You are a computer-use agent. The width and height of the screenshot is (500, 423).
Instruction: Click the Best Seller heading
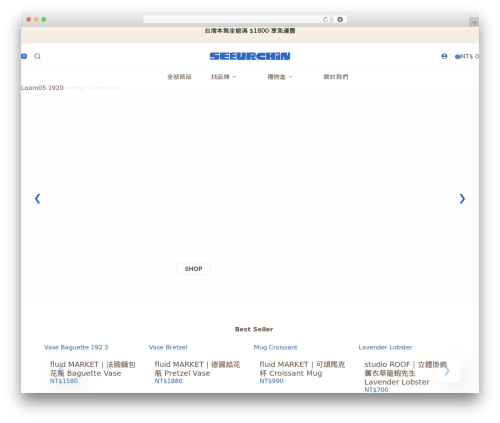point(254,329)
